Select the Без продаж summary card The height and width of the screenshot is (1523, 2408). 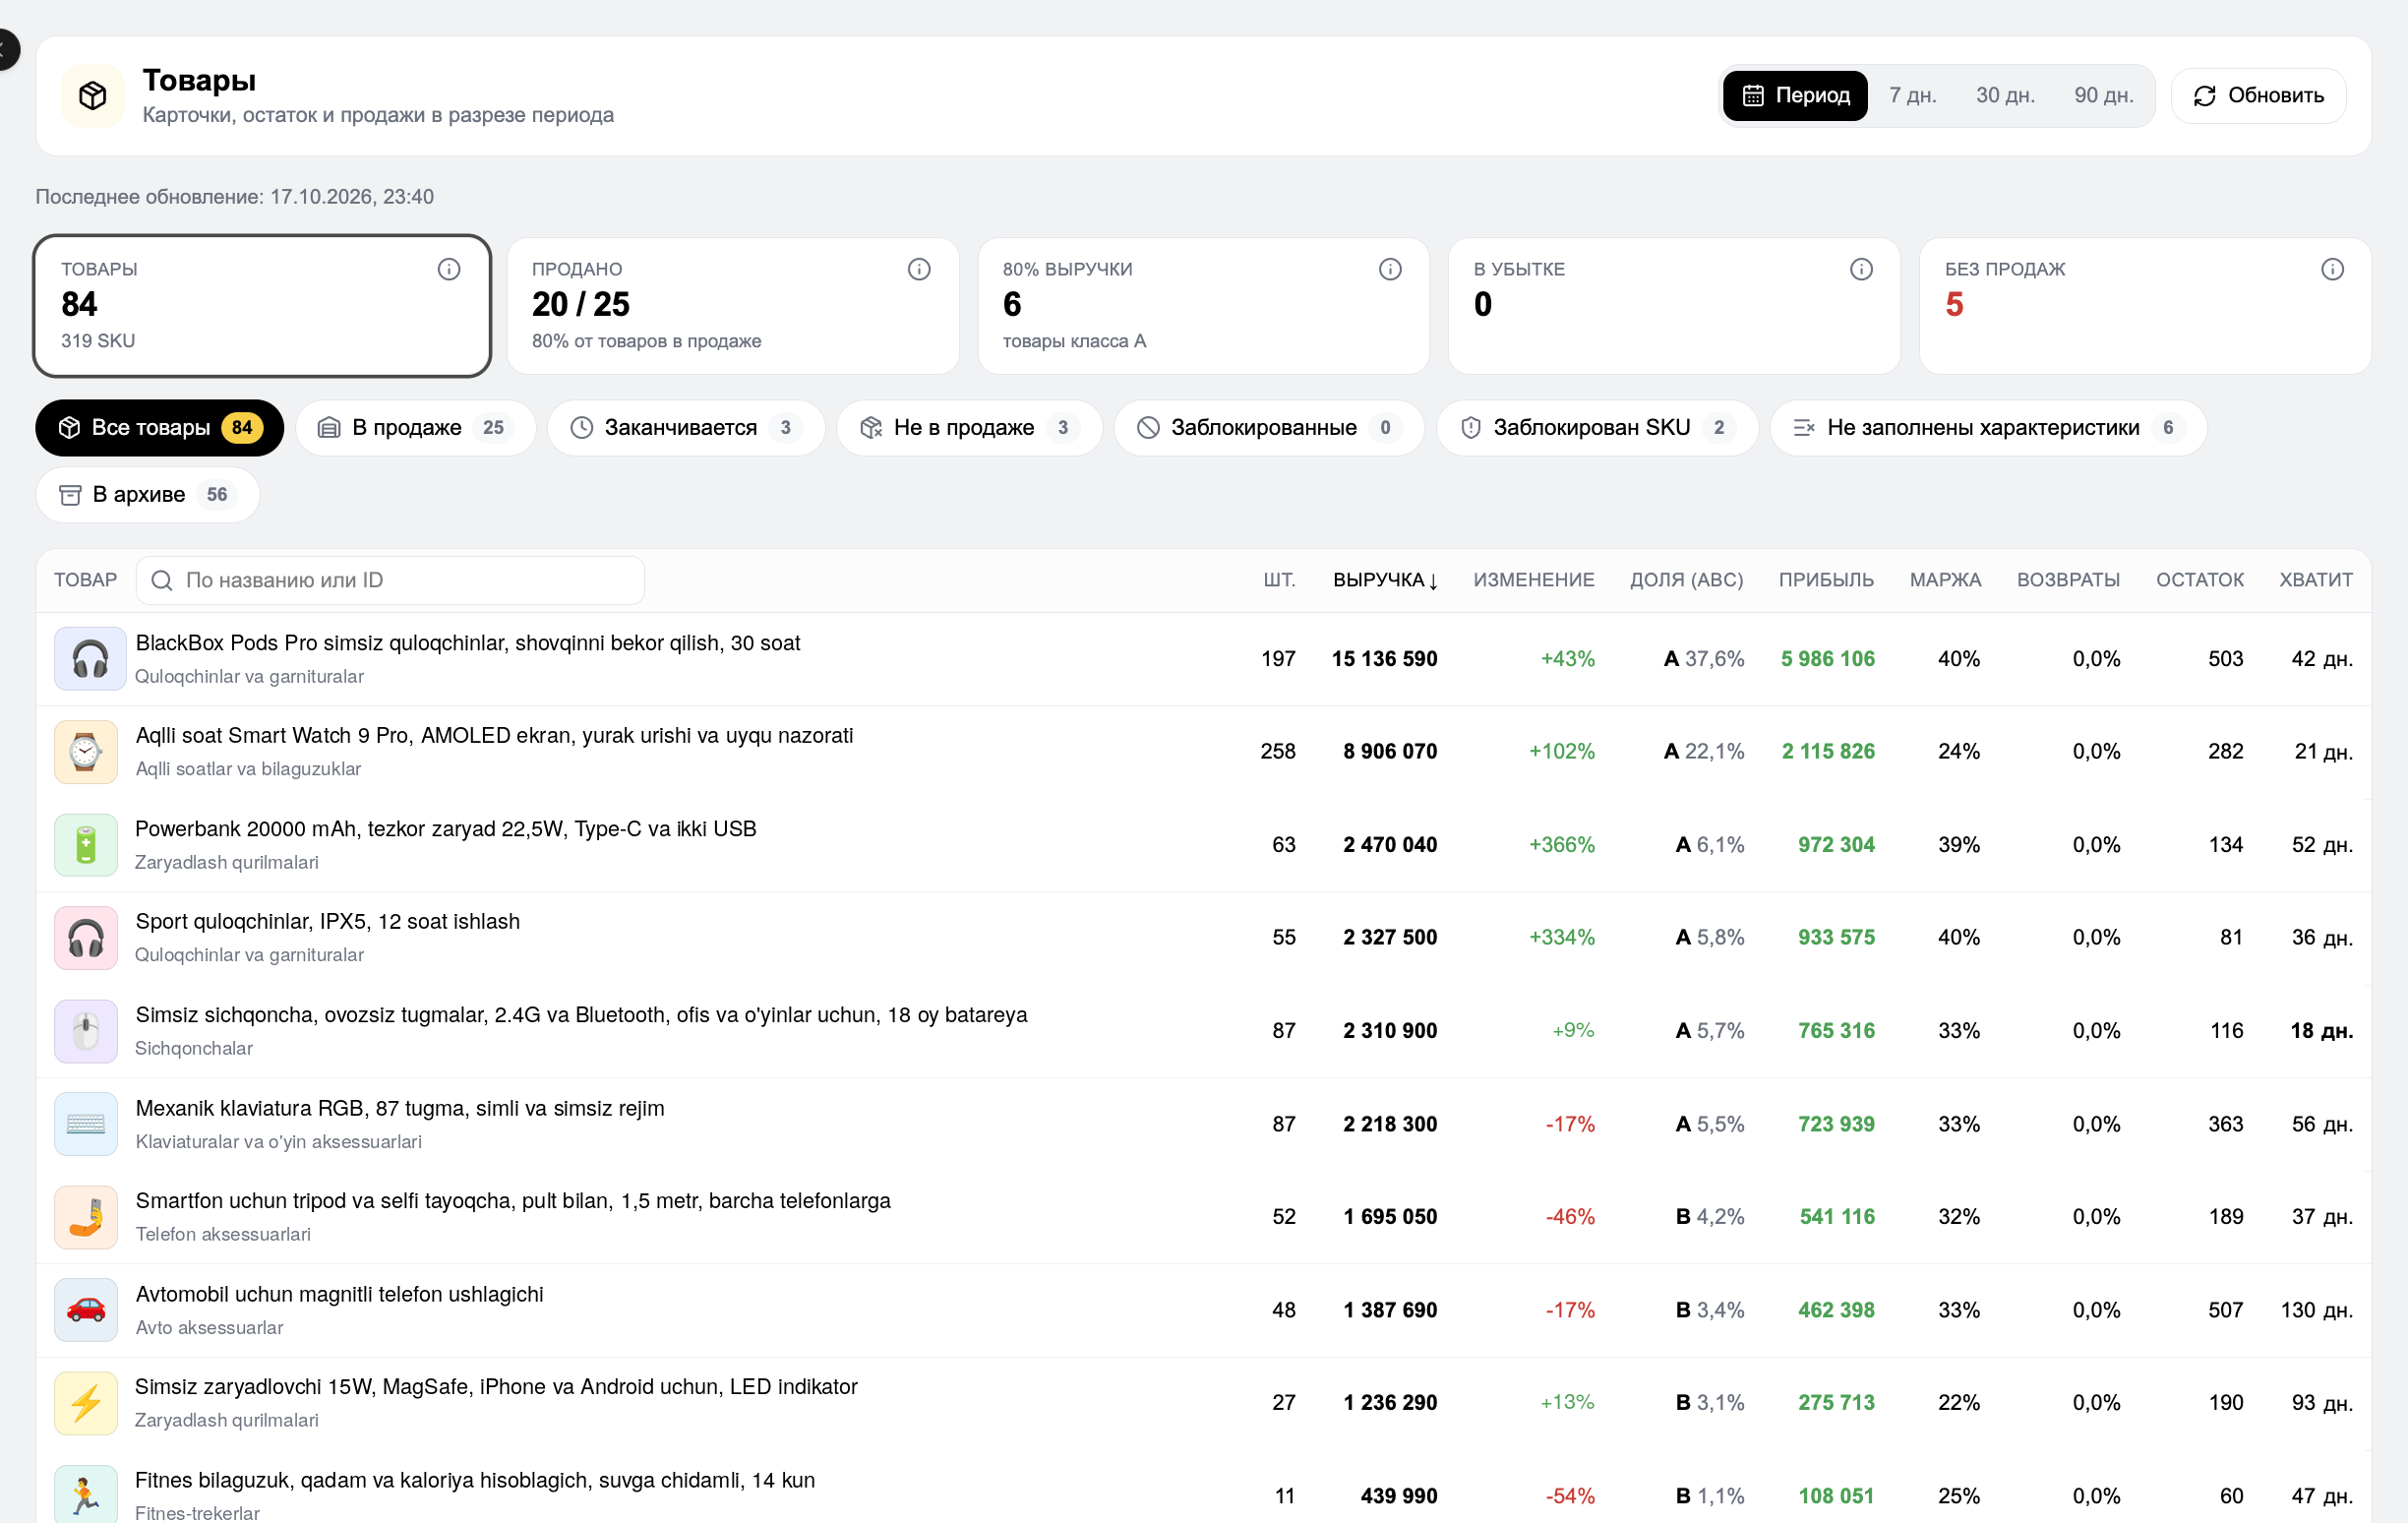coord(2144,306)
